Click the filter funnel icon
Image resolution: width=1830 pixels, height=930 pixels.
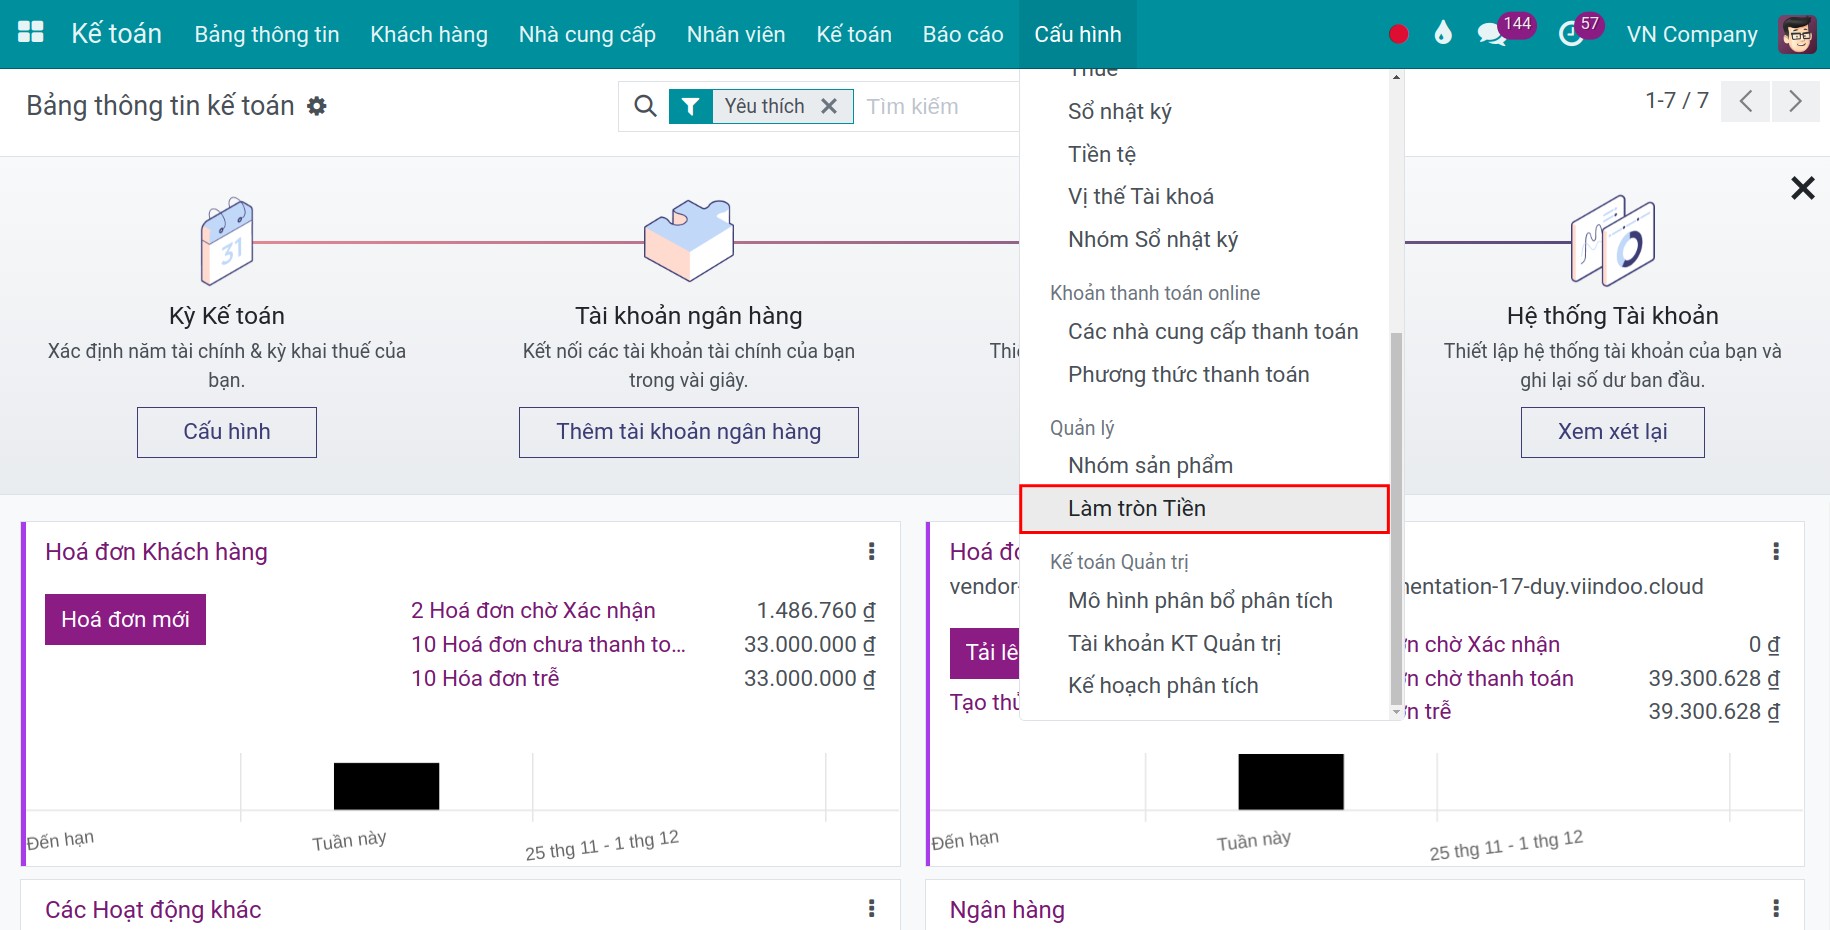(x=690, y=106)
